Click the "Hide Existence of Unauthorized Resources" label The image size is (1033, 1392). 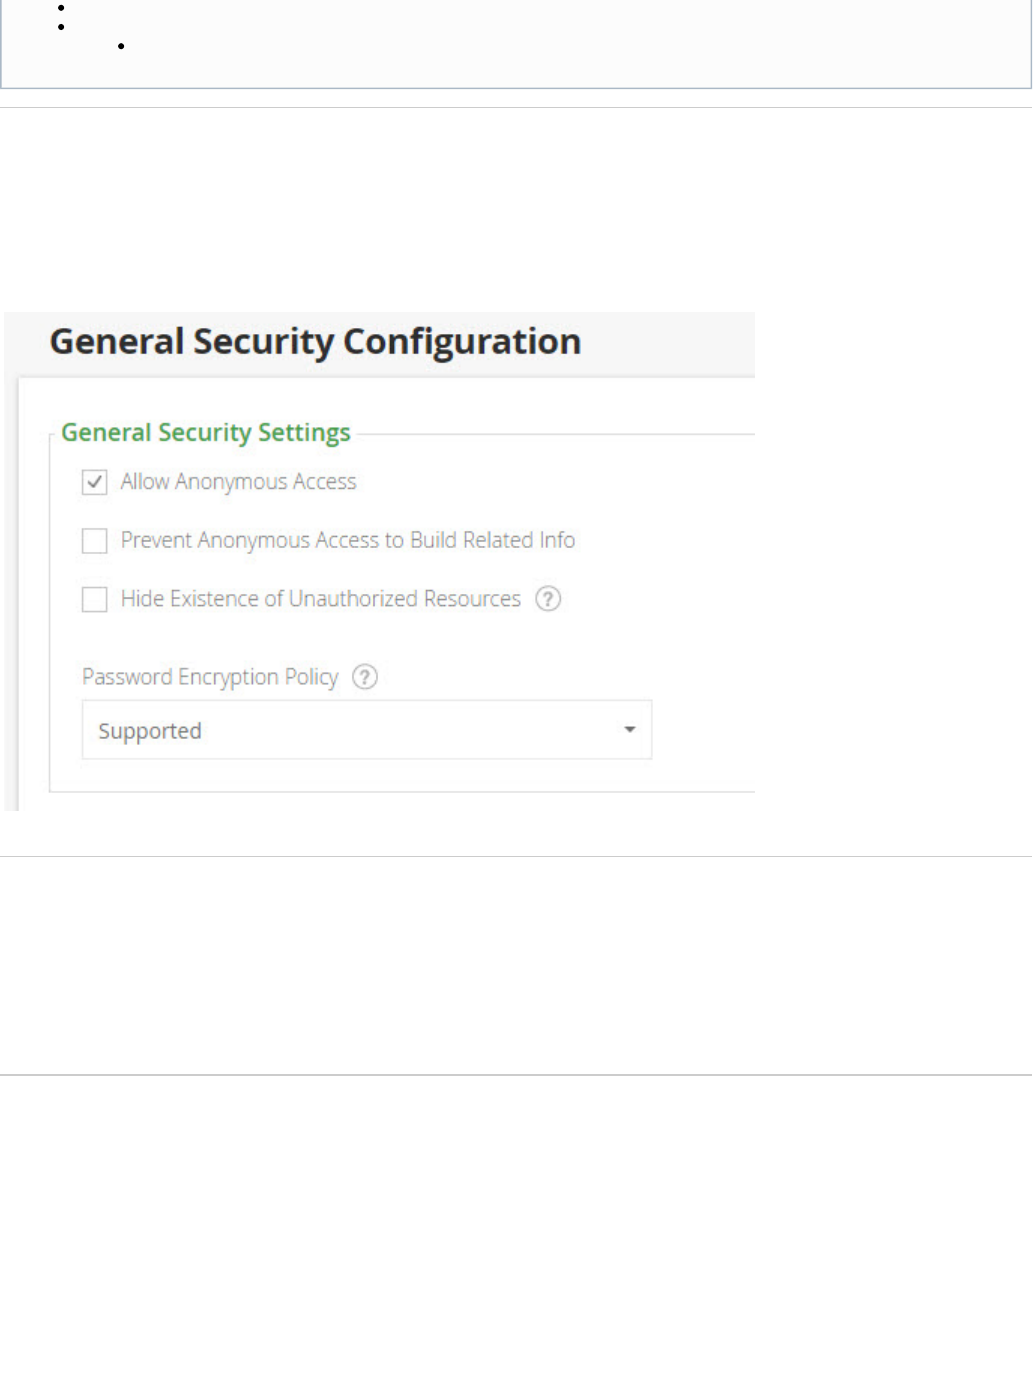click(320, 599)
